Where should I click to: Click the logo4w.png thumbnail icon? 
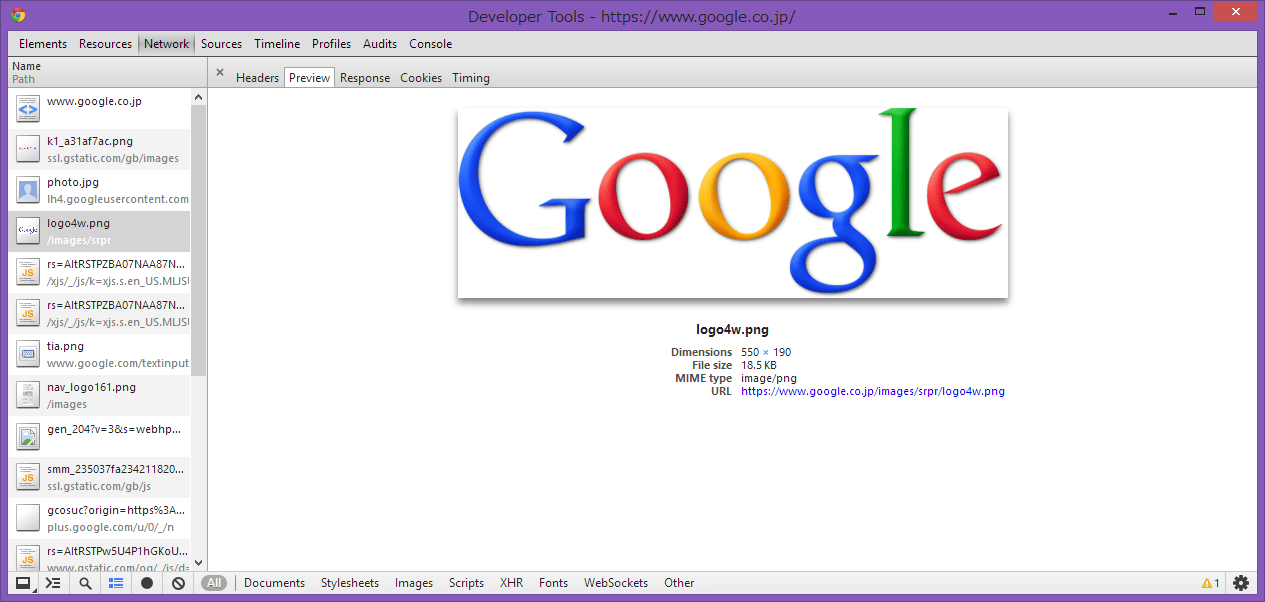28,232
